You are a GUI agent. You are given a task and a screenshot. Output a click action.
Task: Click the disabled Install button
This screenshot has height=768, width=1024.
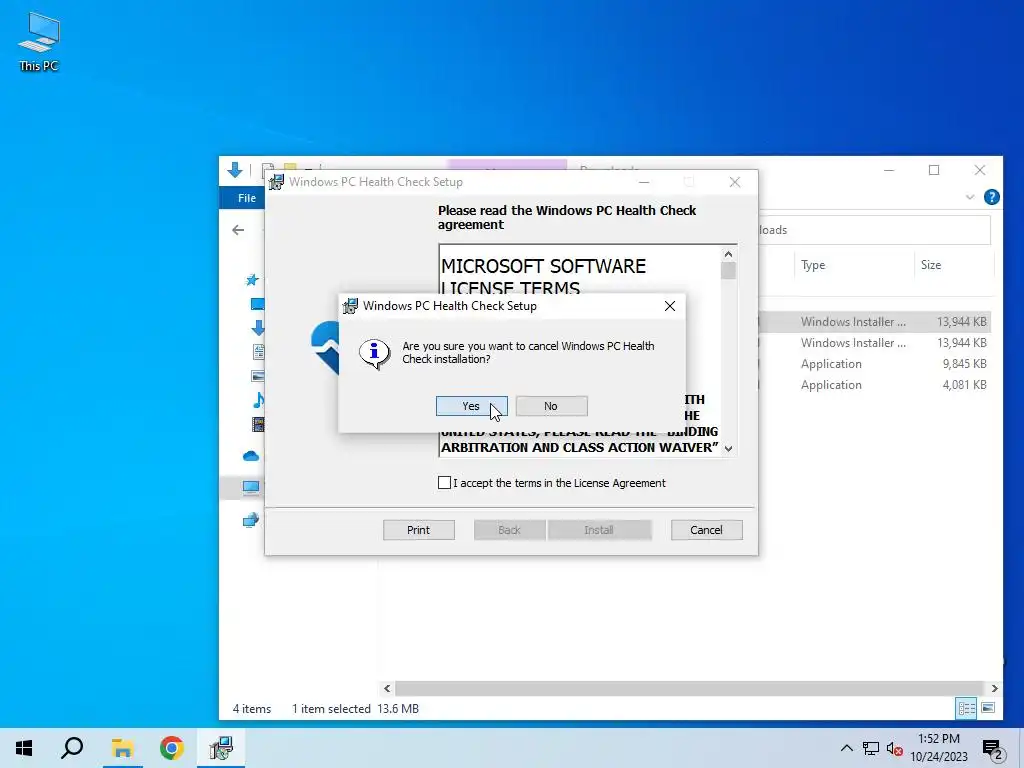pos(599,530)
